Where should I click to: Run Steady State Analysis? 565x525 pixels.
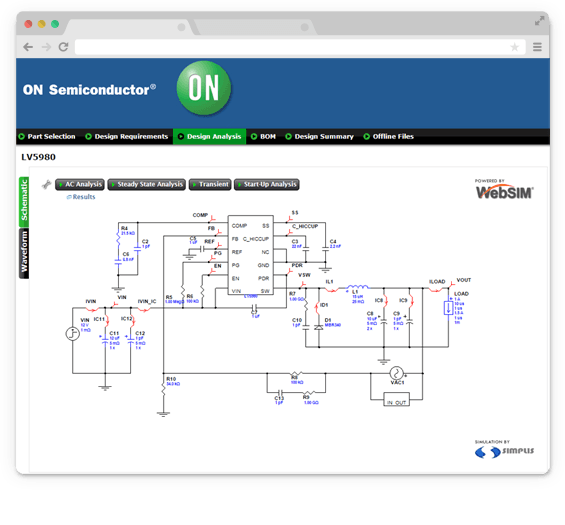[147, 184]
